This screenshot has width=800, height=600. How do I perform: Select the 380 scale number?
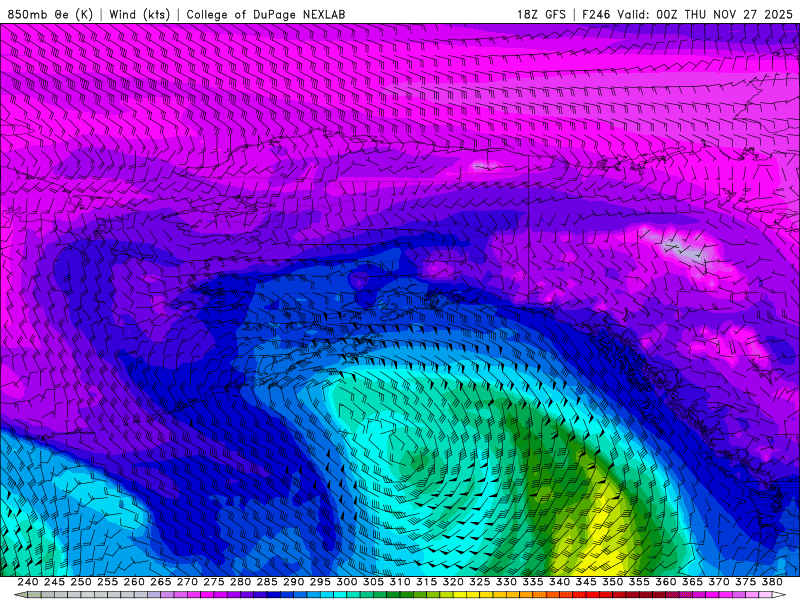pyautogui.click(x=772, y=582)
